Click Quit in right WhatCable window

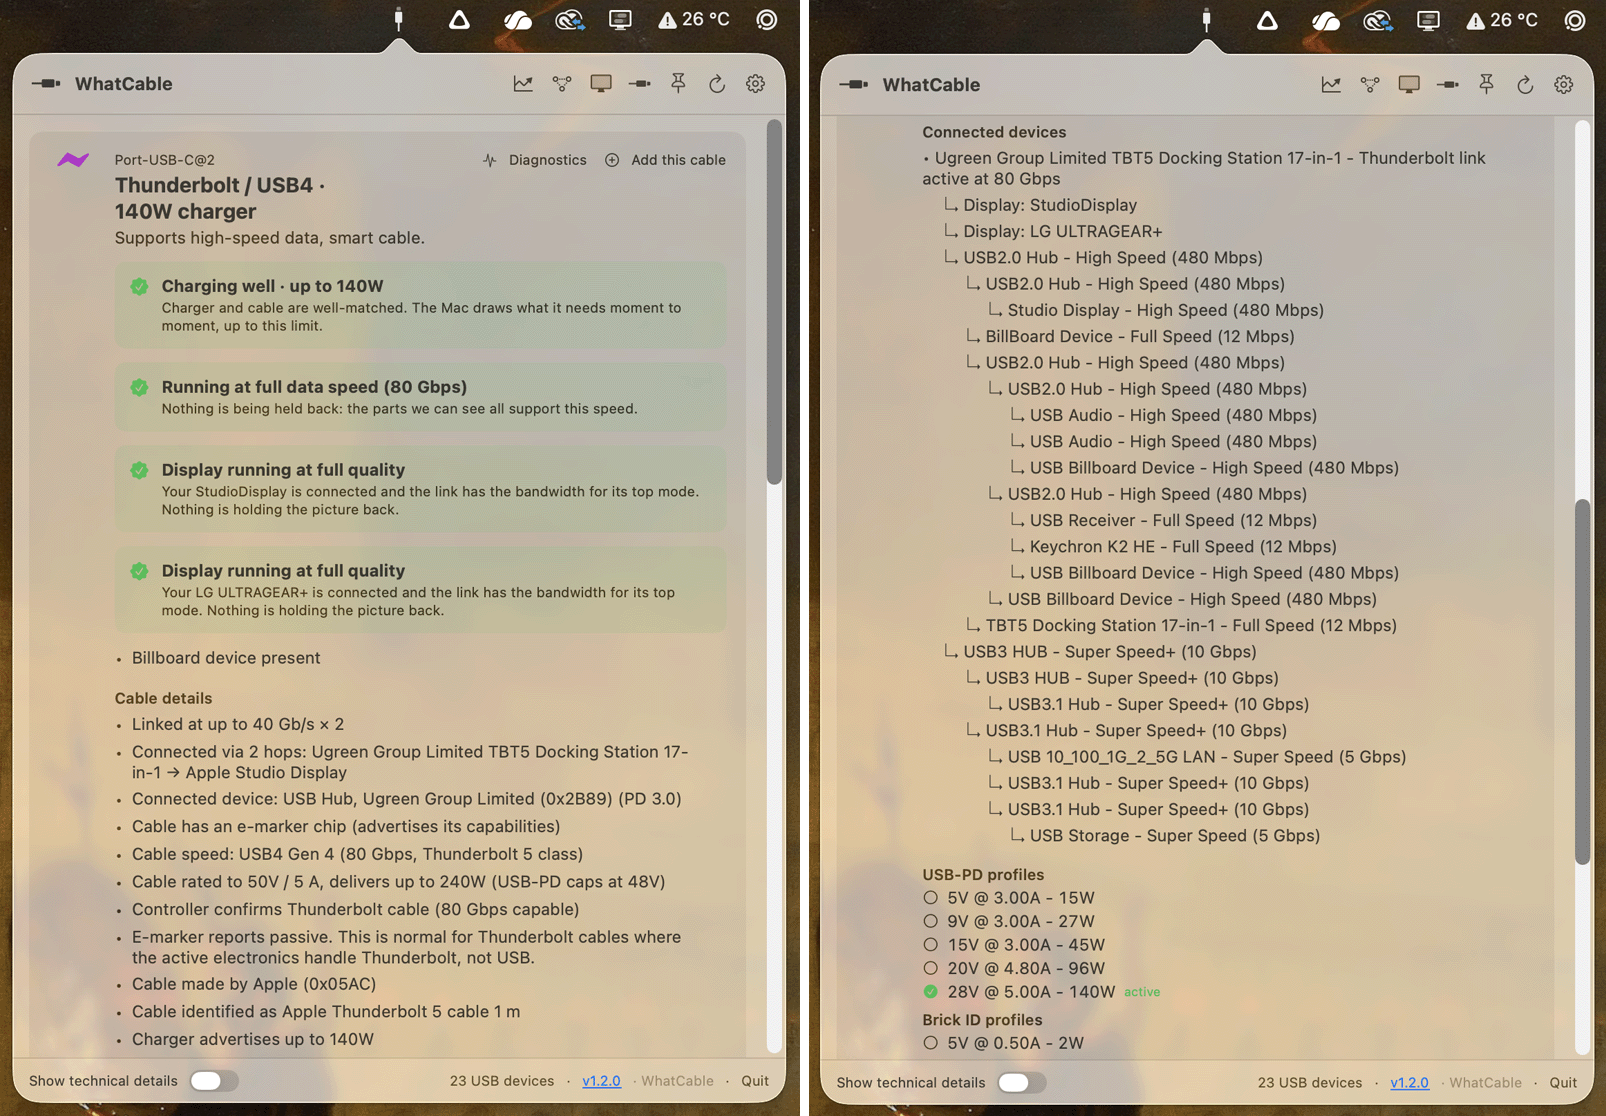(1563, 1082)
